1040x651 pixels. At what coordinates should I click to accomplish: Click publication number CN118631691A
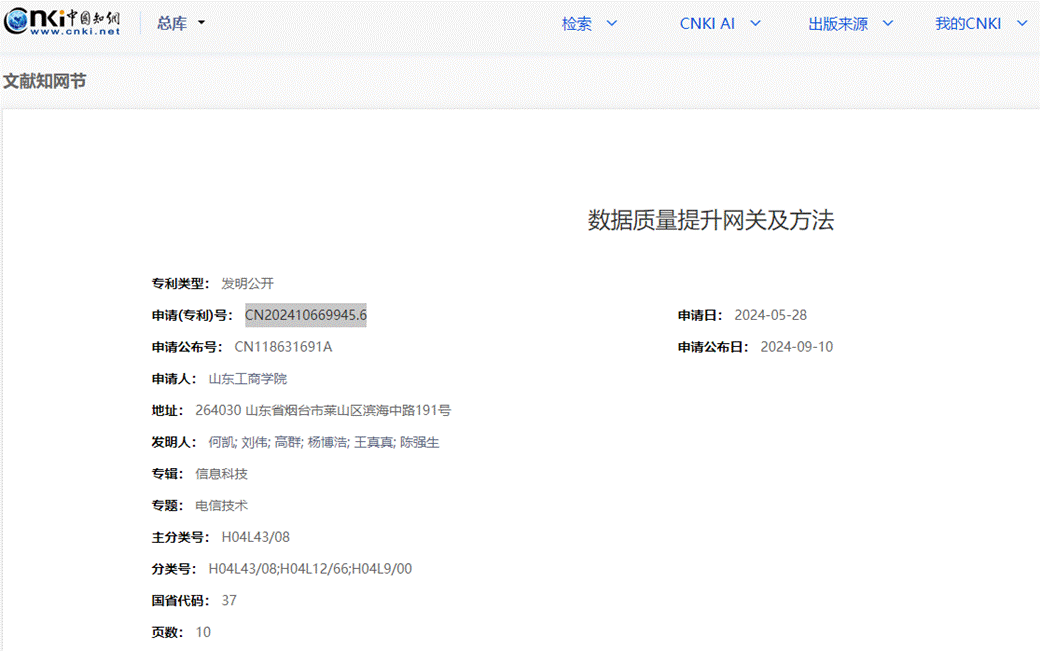click(x=283, y=347)
